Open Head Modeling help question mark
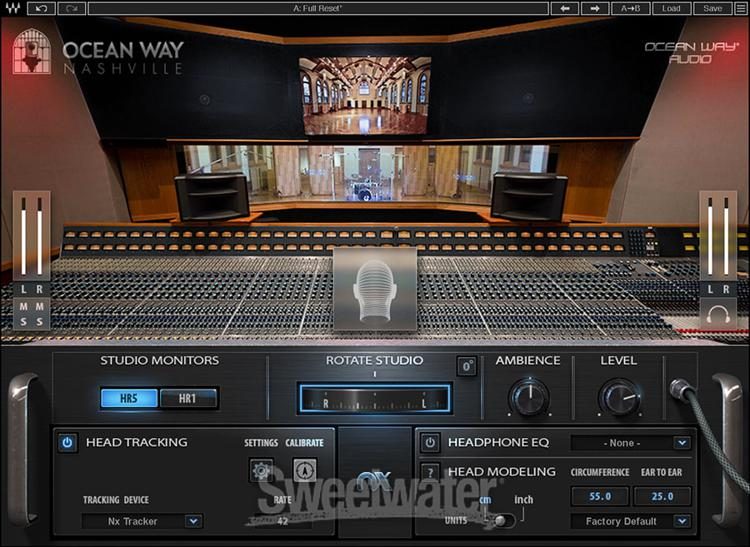The height and width of the screenshot is (547, 750). (x=430, y=472)
